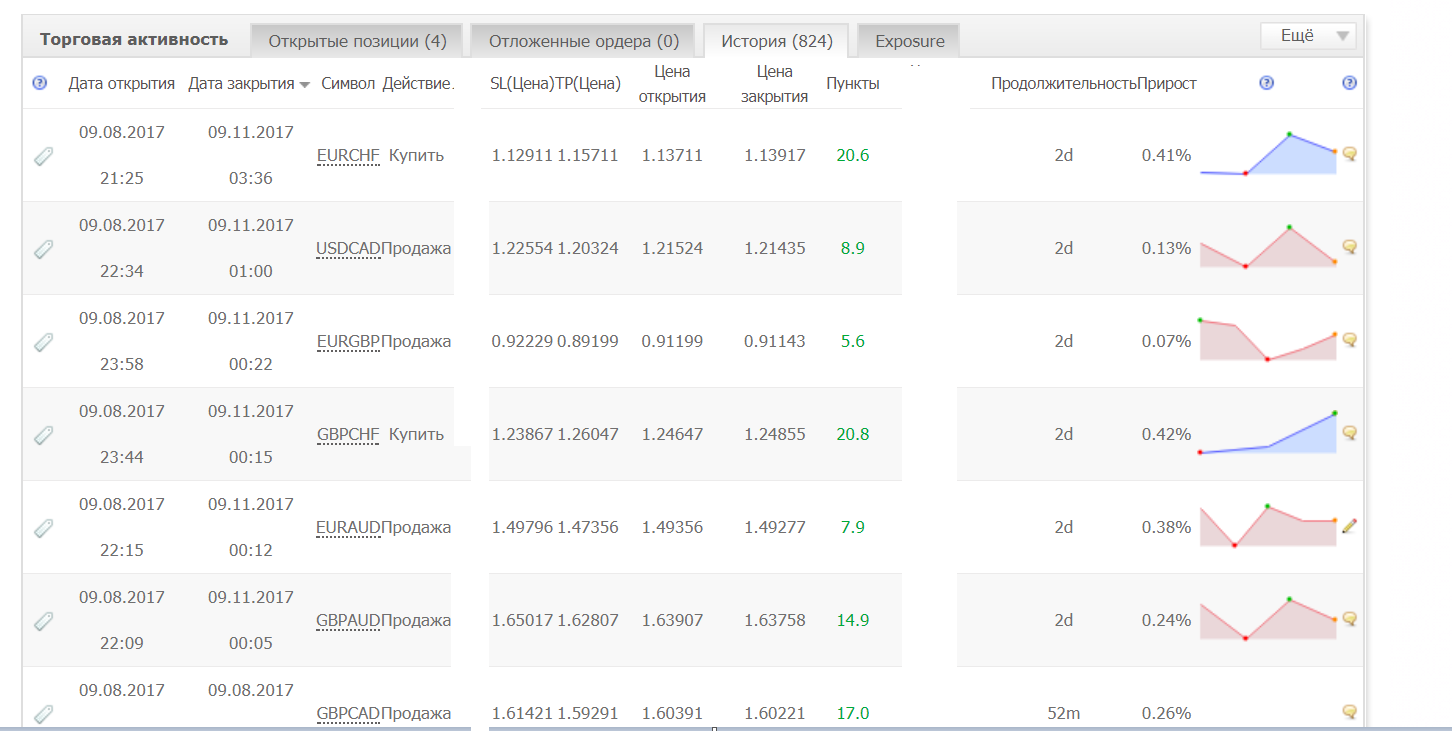
Task: Click the 20.6 points value
Action: pyautogui.click(x=853, y=156)
